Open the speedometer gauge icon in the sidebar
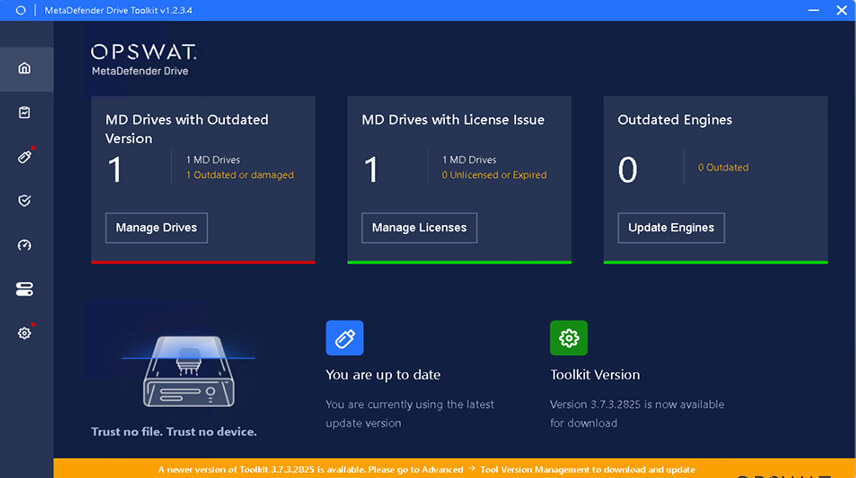 pyautogui.click(x=25, y=245)
